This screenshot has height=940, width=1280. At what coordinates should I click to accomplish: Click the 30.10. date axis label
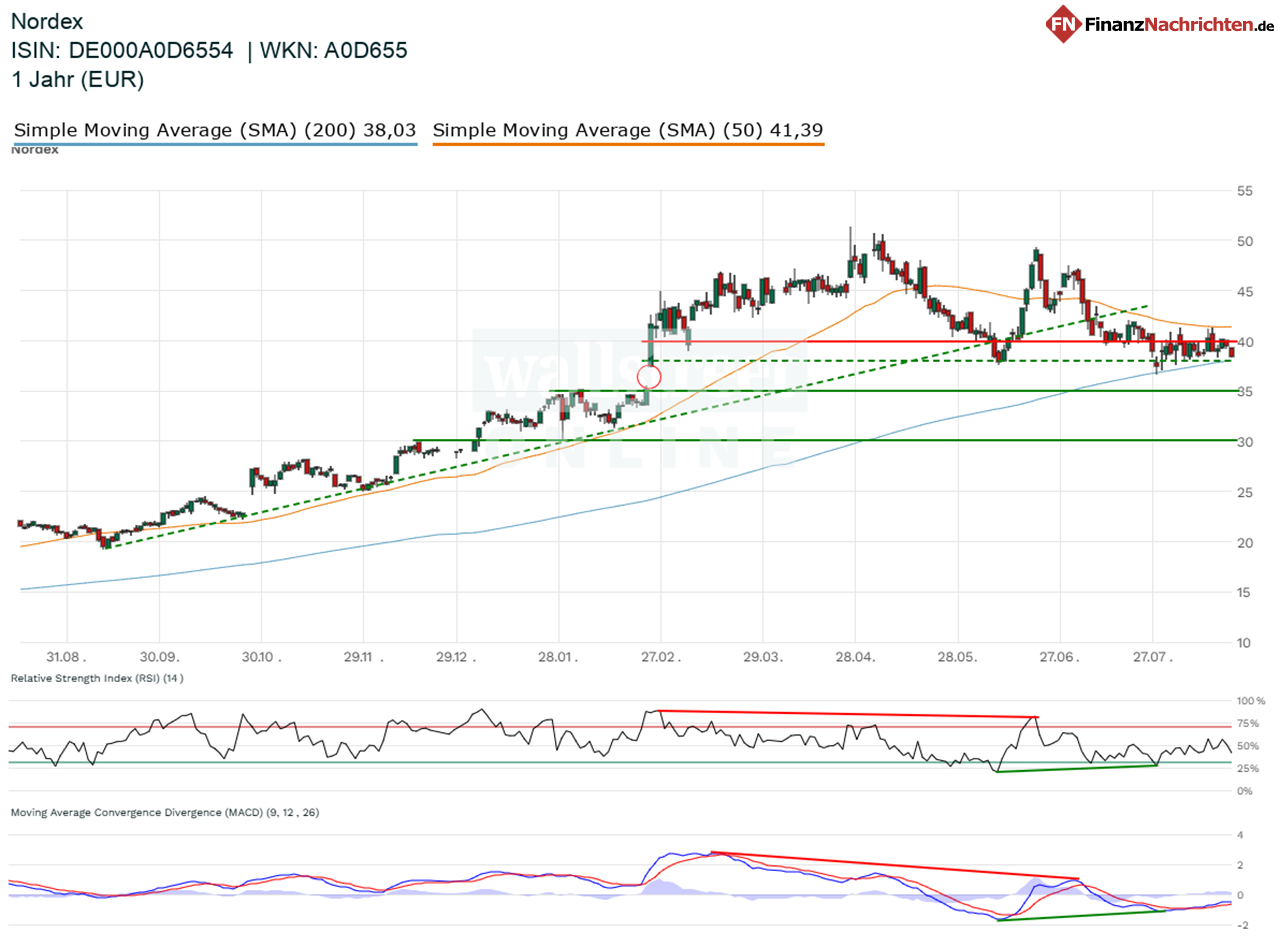pos(263,657)
